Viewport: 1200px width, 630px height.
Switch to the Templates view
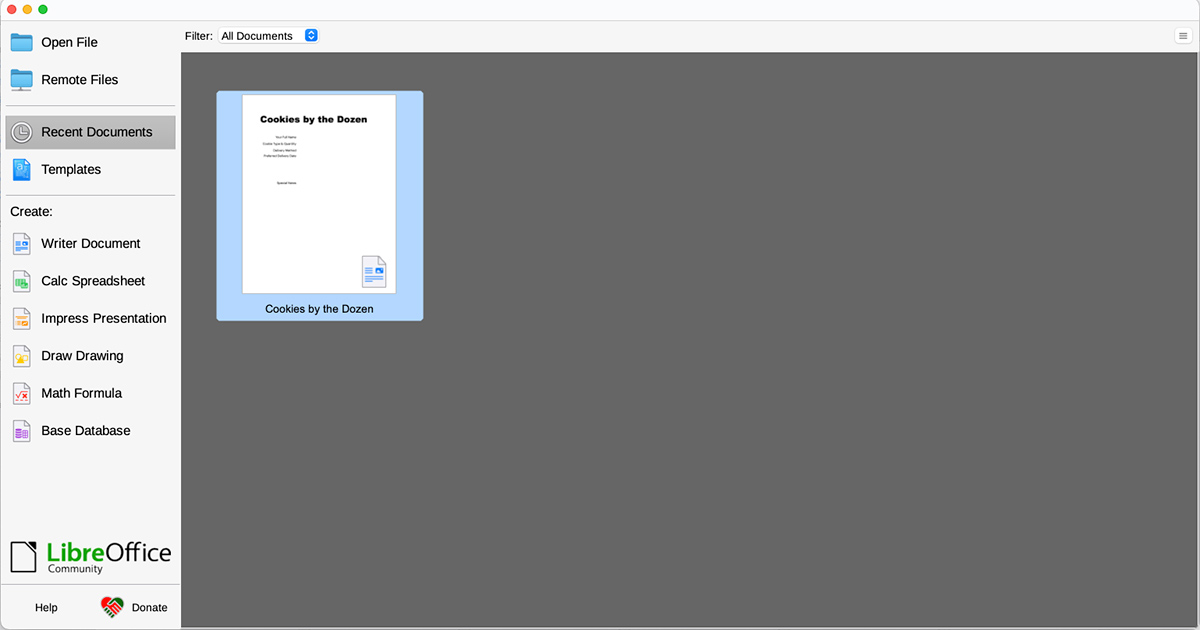[x=71, y=169]
